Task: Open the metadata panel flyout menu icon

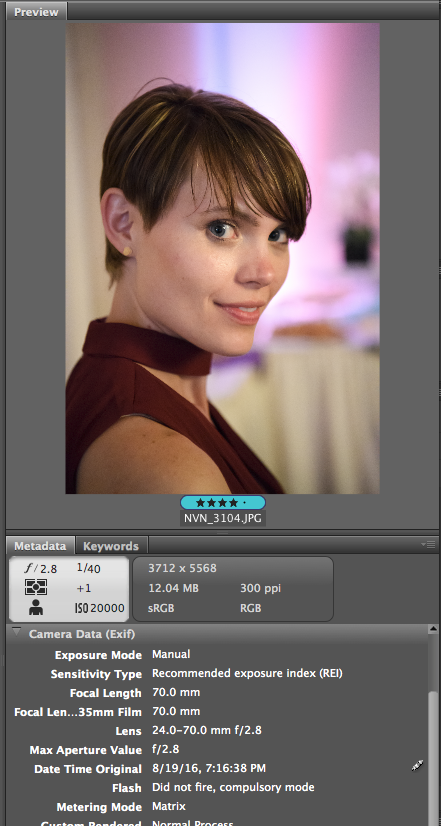Action: [x=428, y=544]
